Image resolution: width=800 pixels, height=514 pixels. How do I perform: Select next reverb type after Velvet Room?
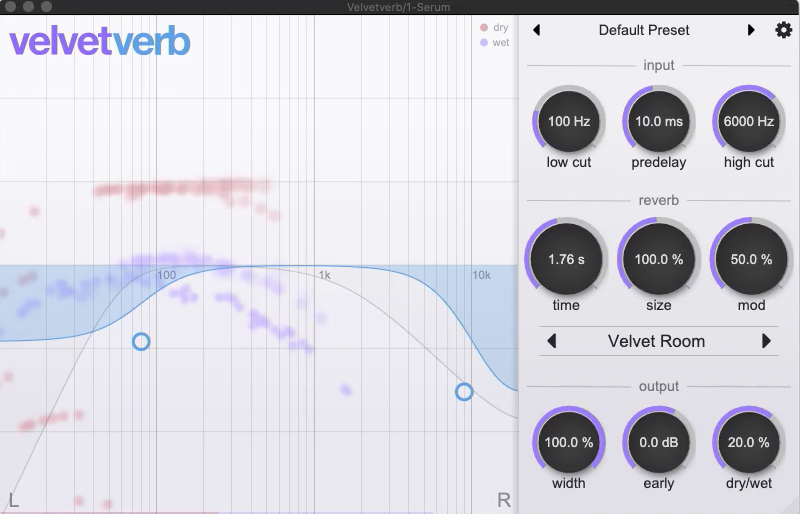766,341
